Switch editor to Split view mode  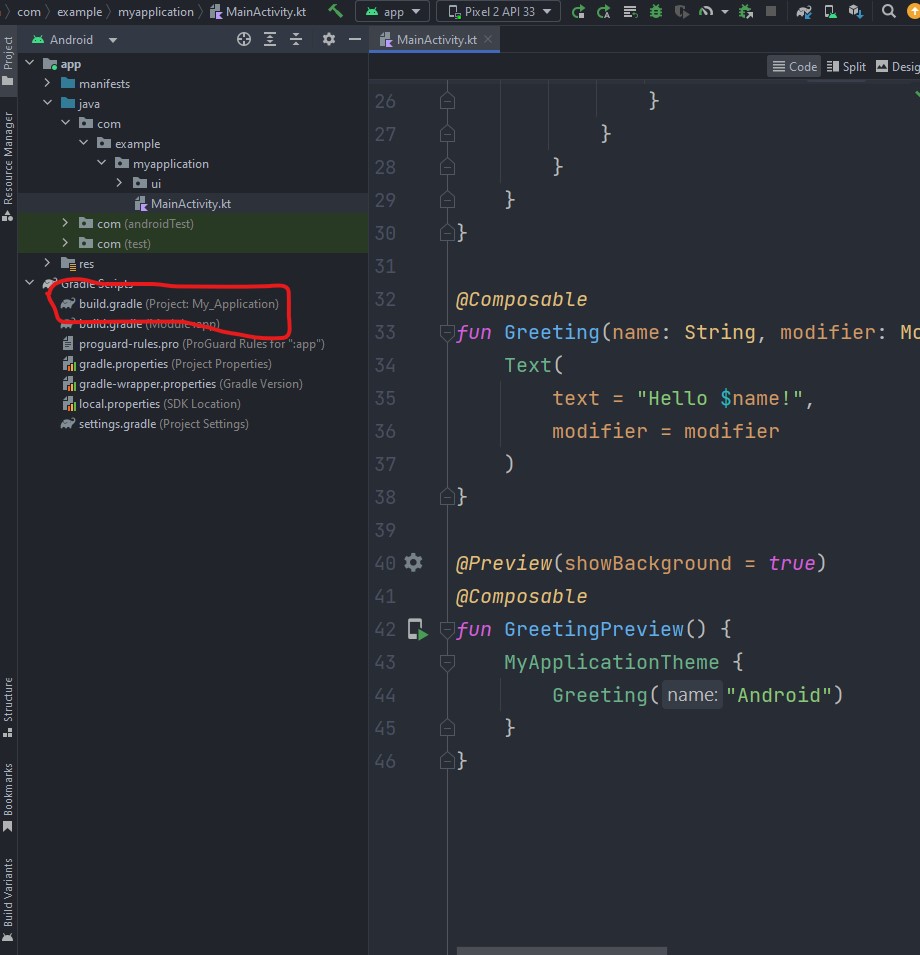[846, 66]
